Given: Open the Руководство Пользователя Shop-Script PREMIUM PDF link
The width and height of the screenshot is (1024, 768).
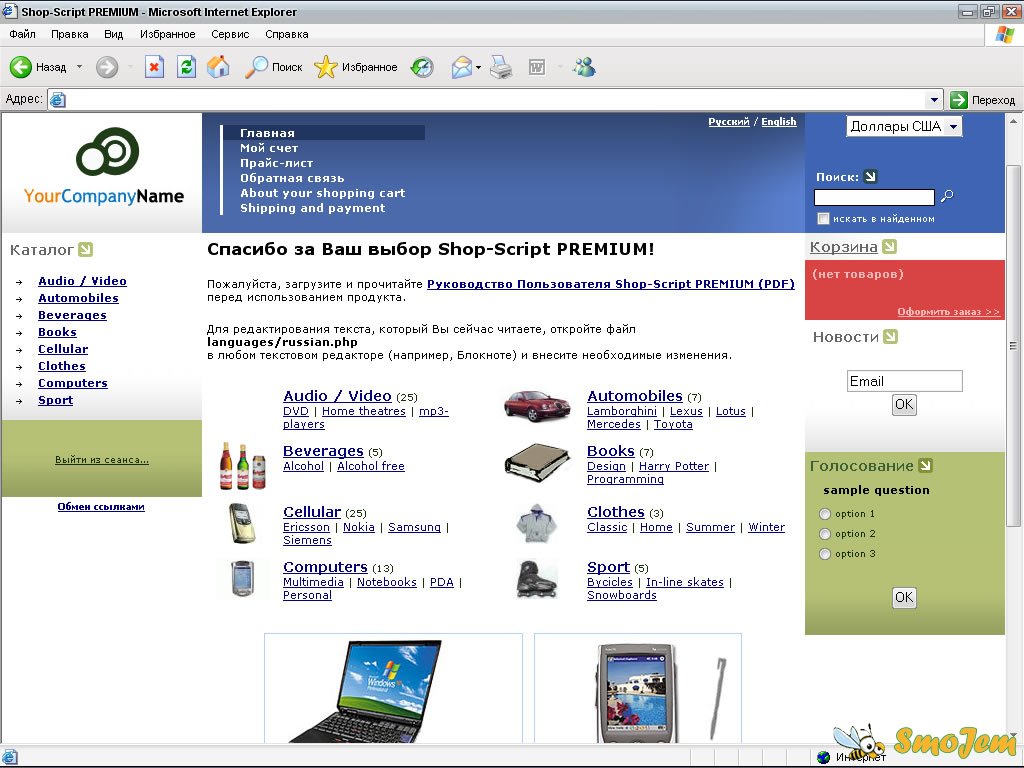Looking at the screenshot, I should (x=611, y=284).
